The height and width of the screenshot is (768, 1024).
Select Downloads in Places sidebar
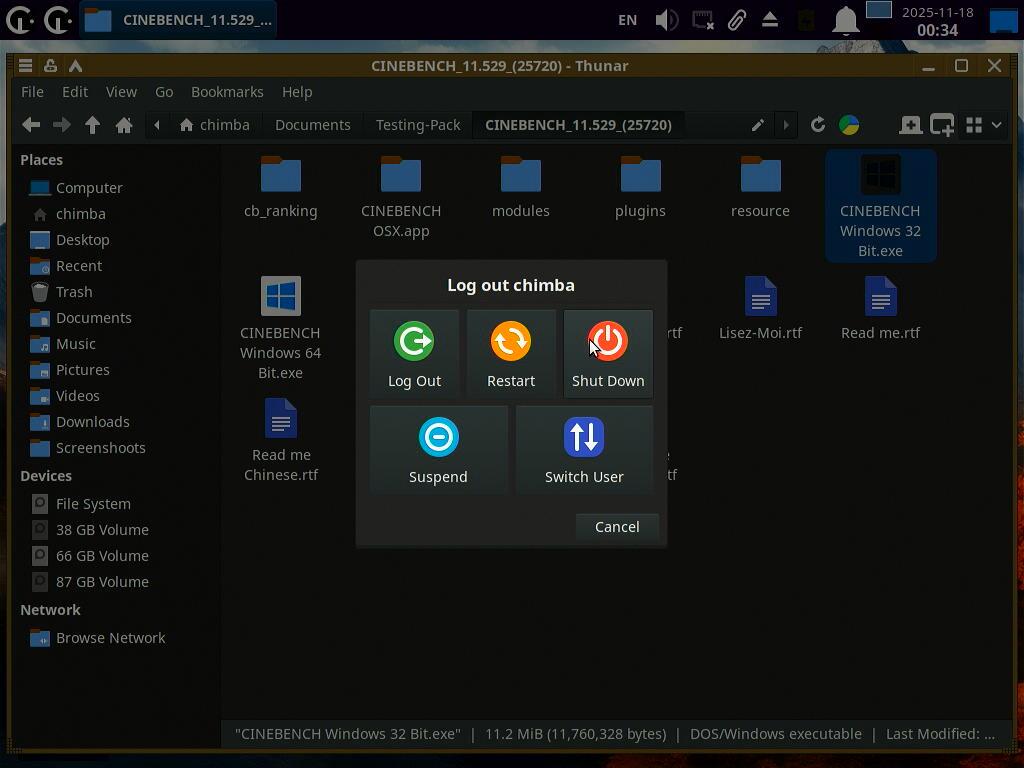point(92,422)
